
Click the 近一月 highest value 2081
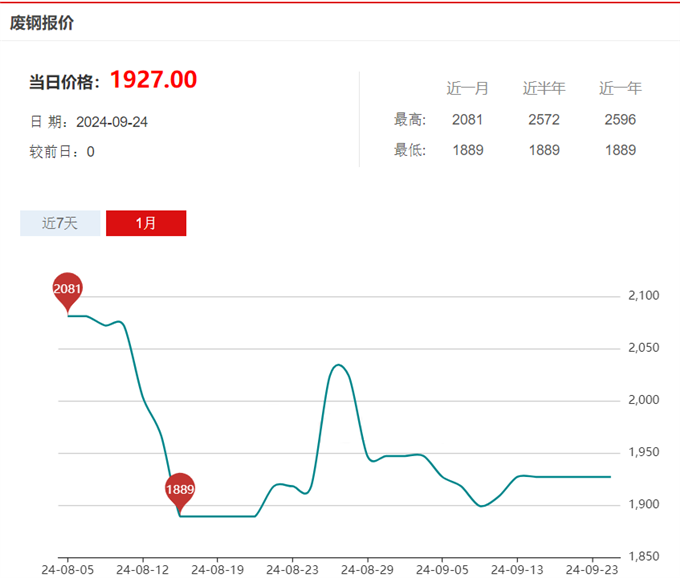[x=467, y=120]
